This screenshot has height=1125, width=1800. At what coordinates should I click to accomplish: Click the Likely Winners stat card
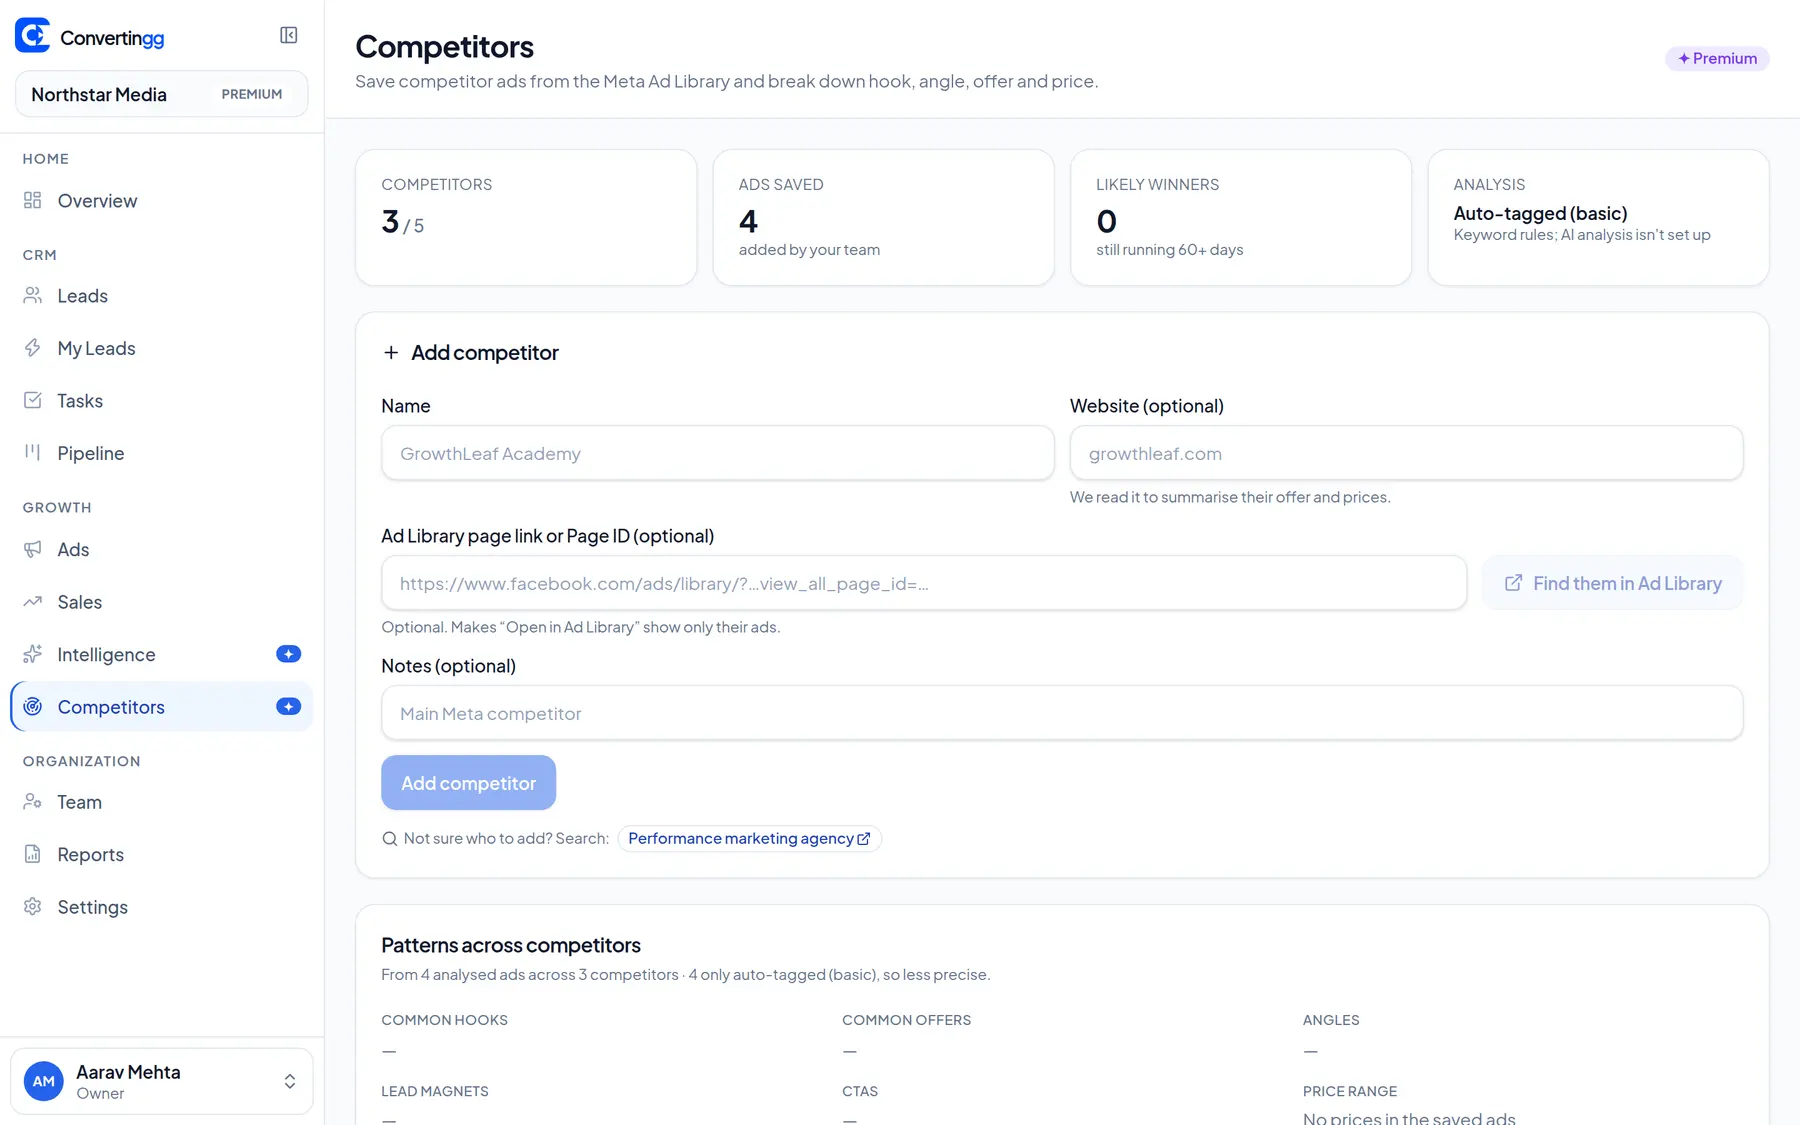[x=1240, y=217]
